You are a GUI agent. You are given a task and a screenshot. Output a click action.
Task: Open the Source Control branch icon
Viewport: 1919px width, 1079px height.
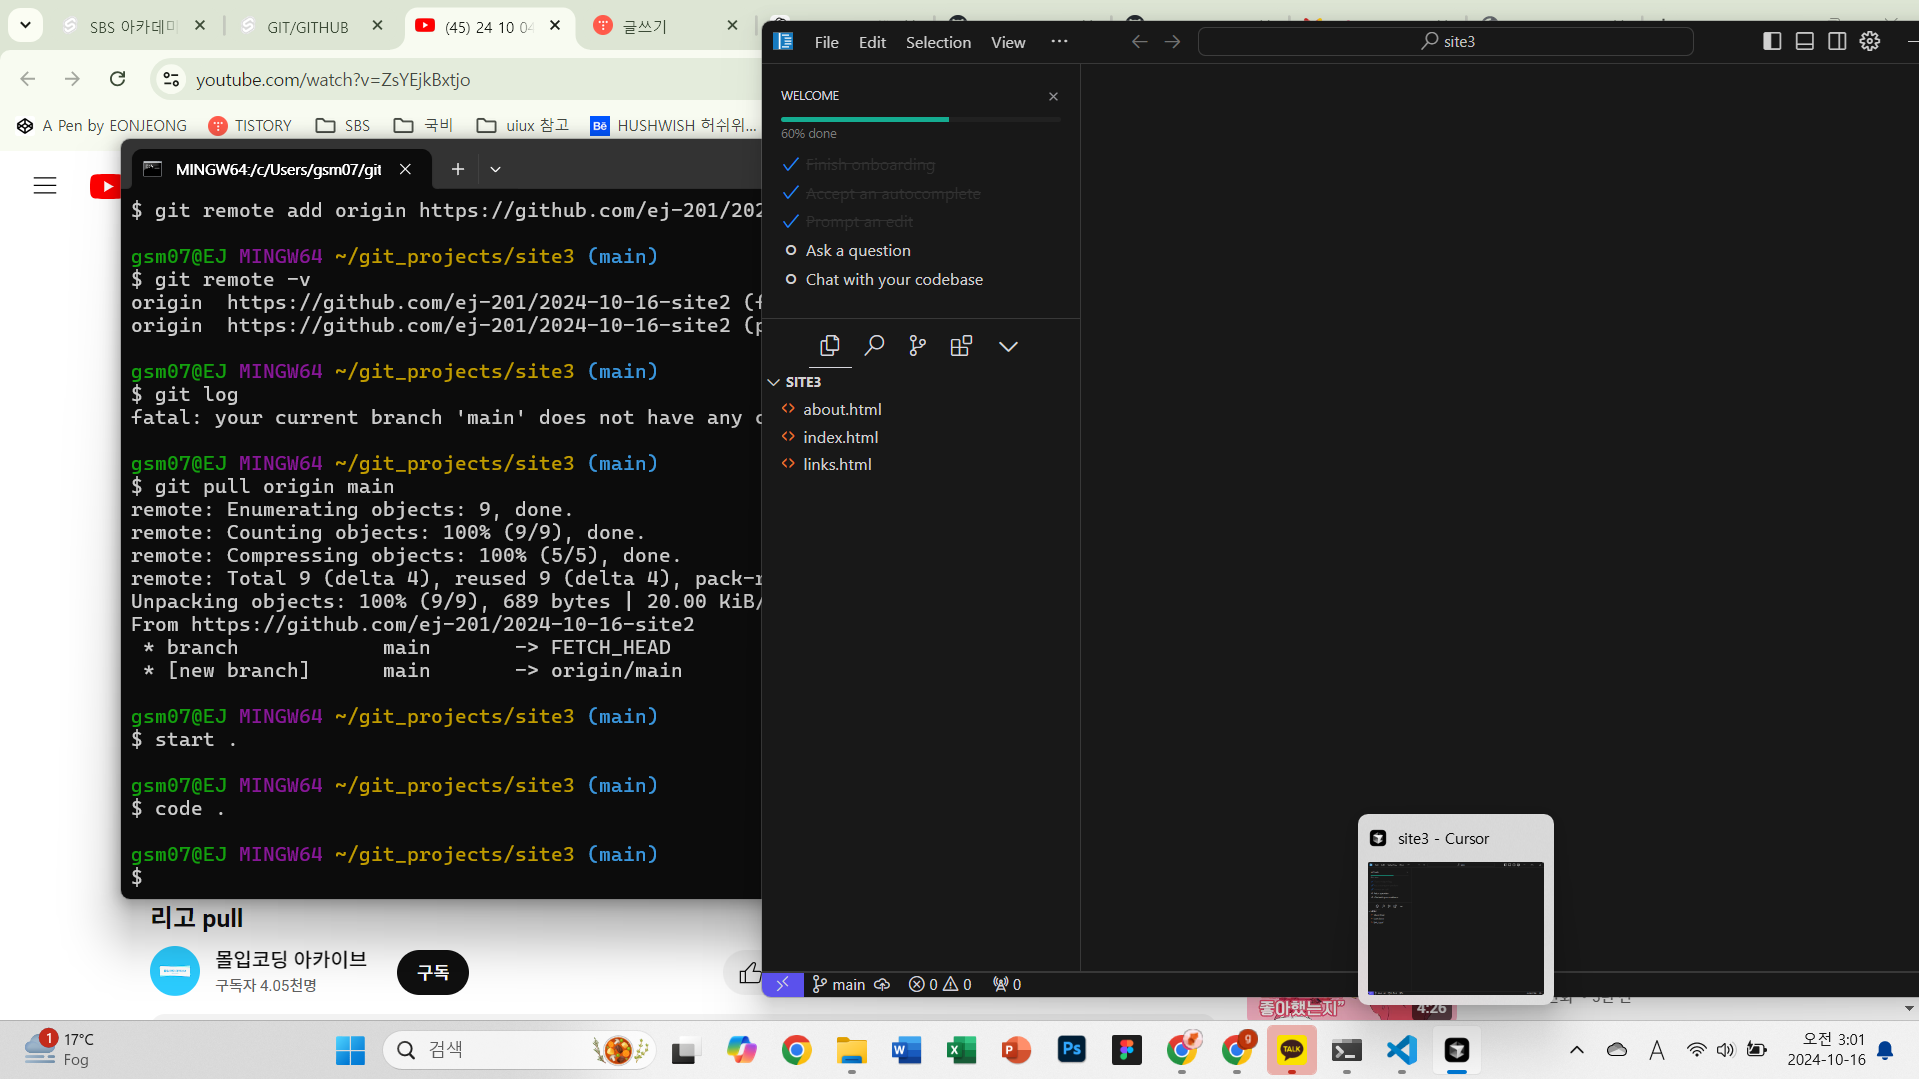[x=917, y=346]
